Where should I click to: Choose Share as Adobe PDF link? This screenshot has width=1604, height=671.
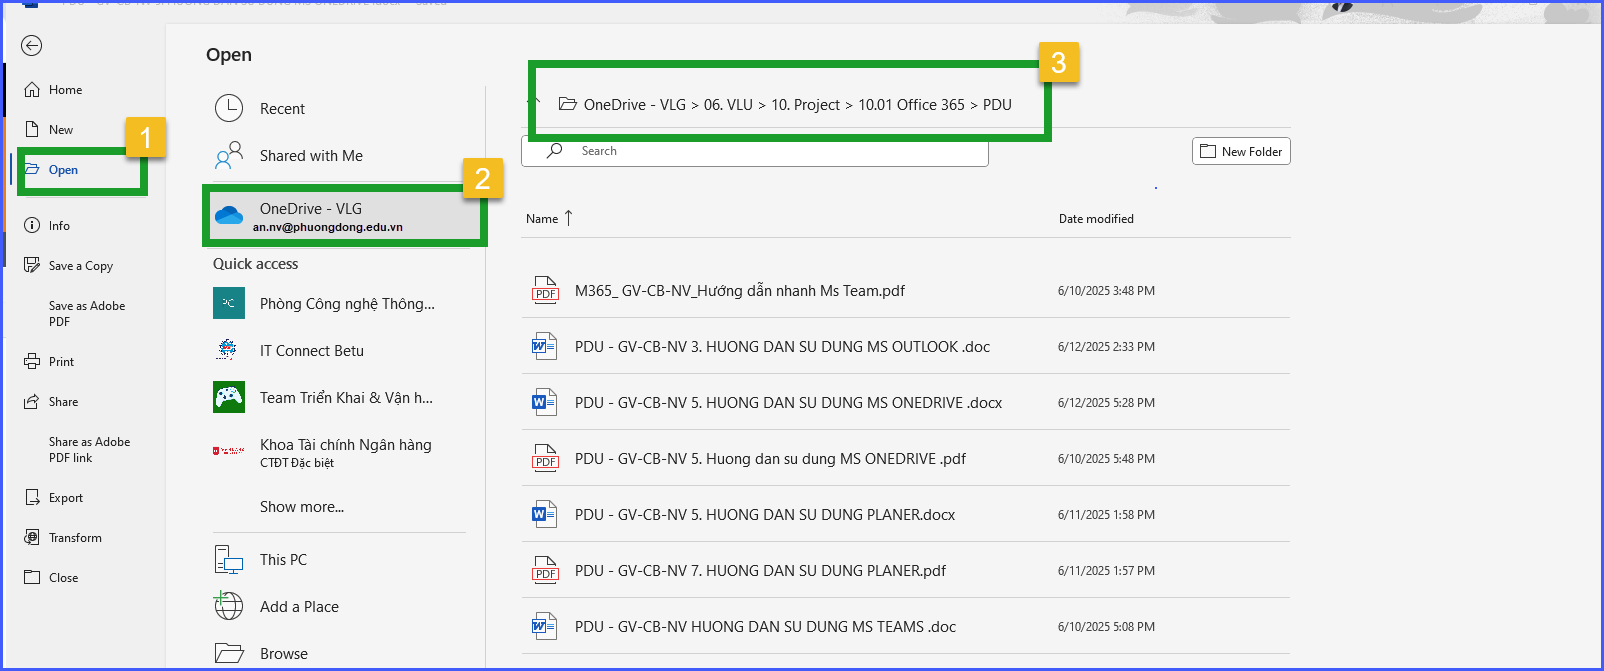click(89, 450)
